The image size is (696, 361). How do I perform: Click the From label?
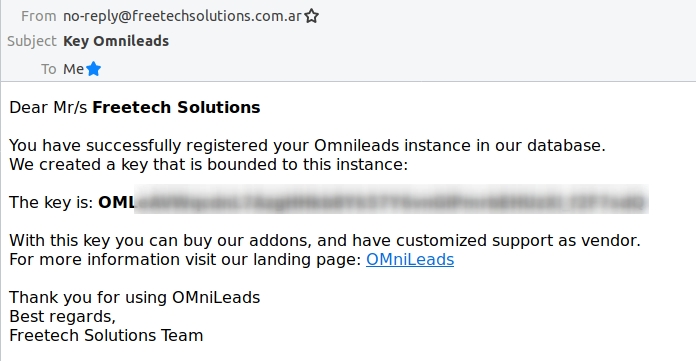click(x=39, y=16)
